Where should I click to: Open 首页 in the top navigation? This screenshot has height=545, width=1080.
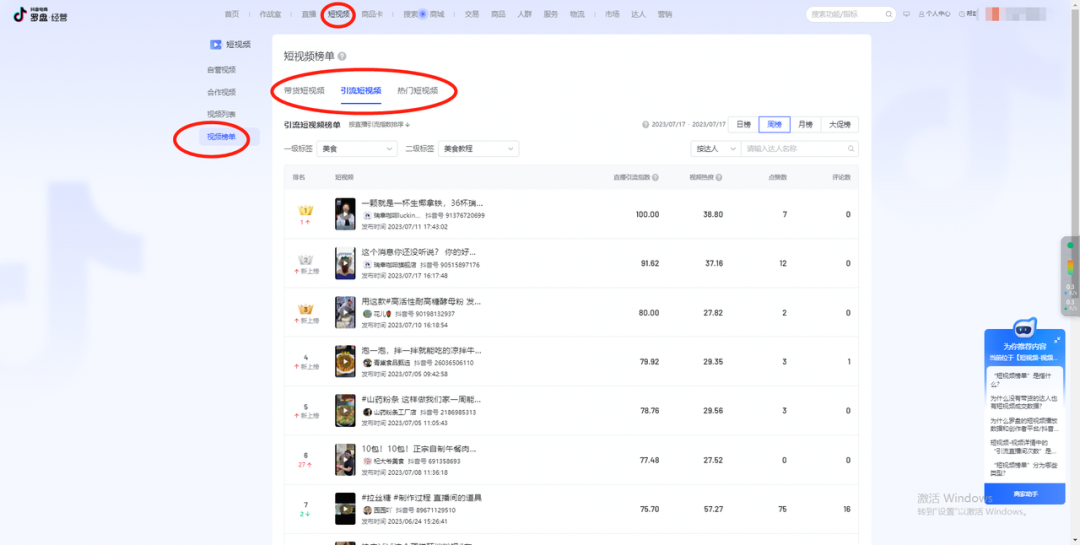232,14
